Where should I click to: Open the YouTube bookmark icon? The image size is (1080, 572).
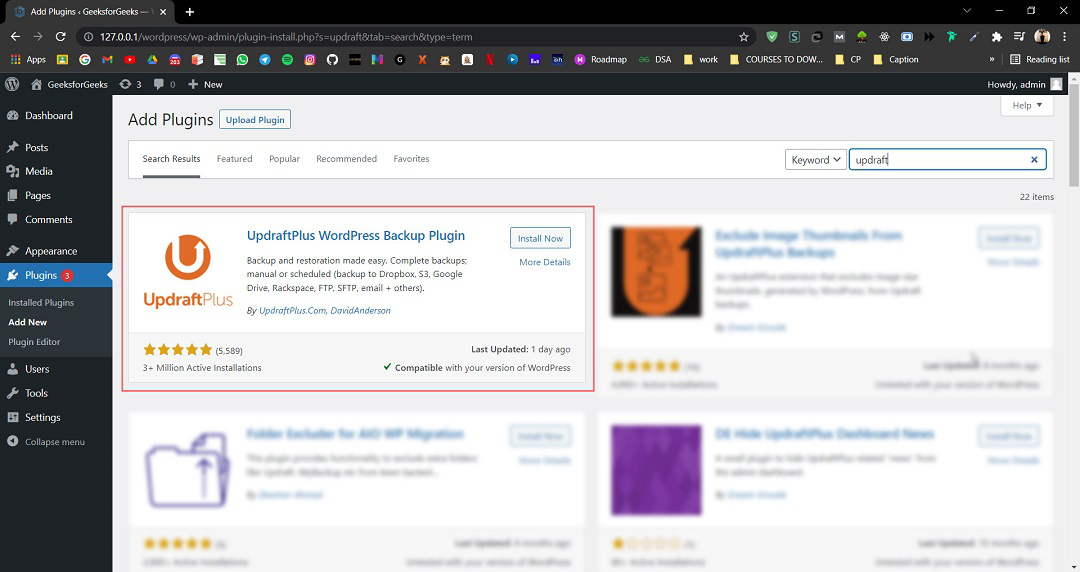pos(129,59)
